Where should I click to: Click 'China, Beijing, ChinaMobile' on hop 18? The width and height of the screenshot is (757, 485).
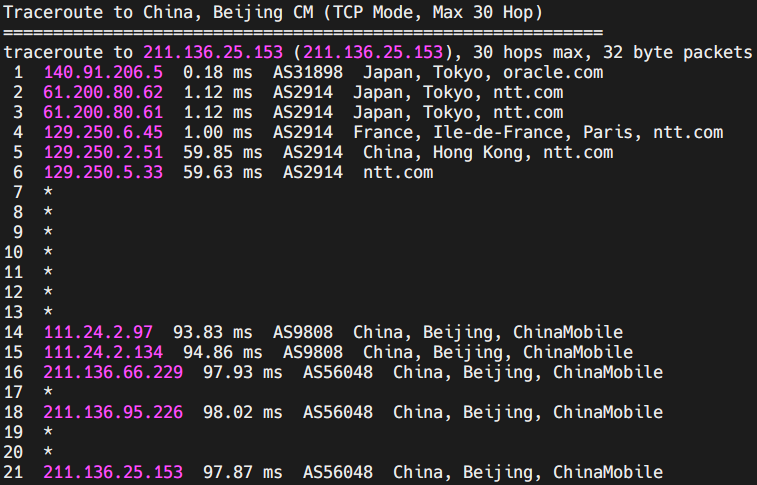pyautogui.click(x=528, y=412)
